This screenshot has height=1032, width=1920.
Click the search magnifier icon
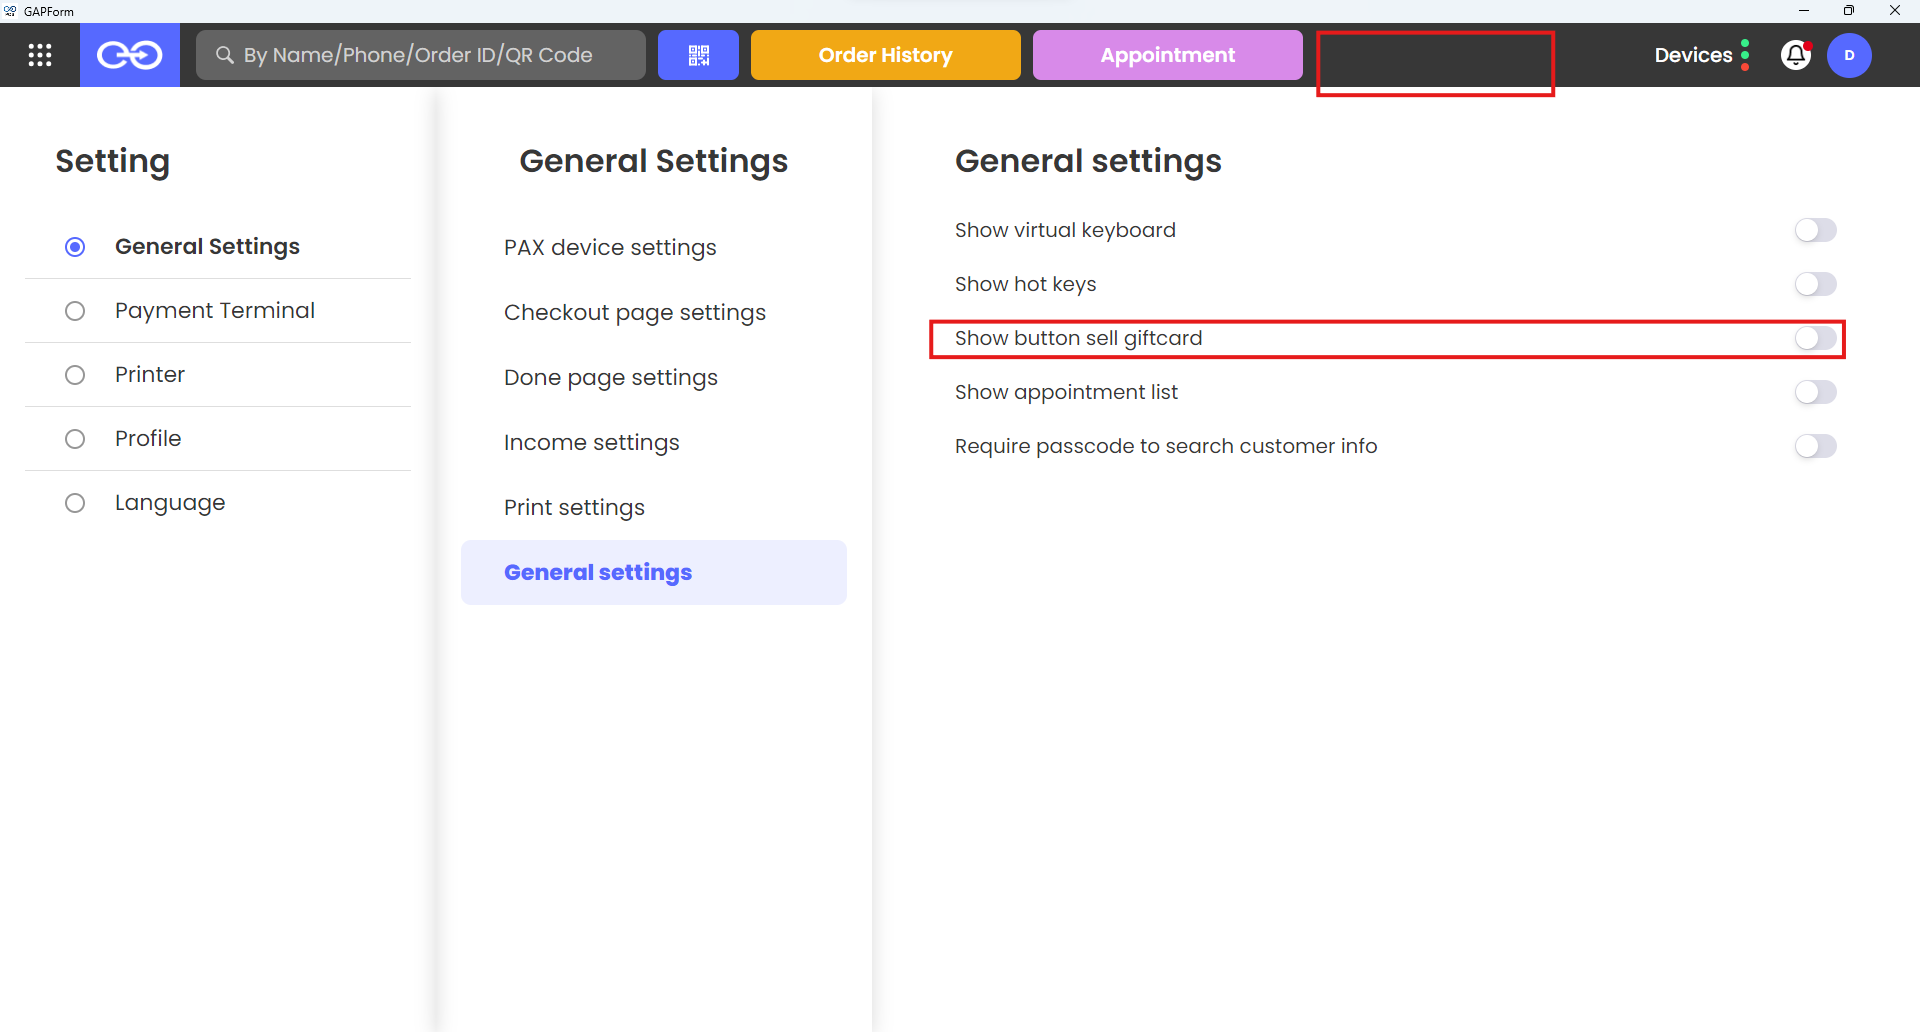coord(225,55)
